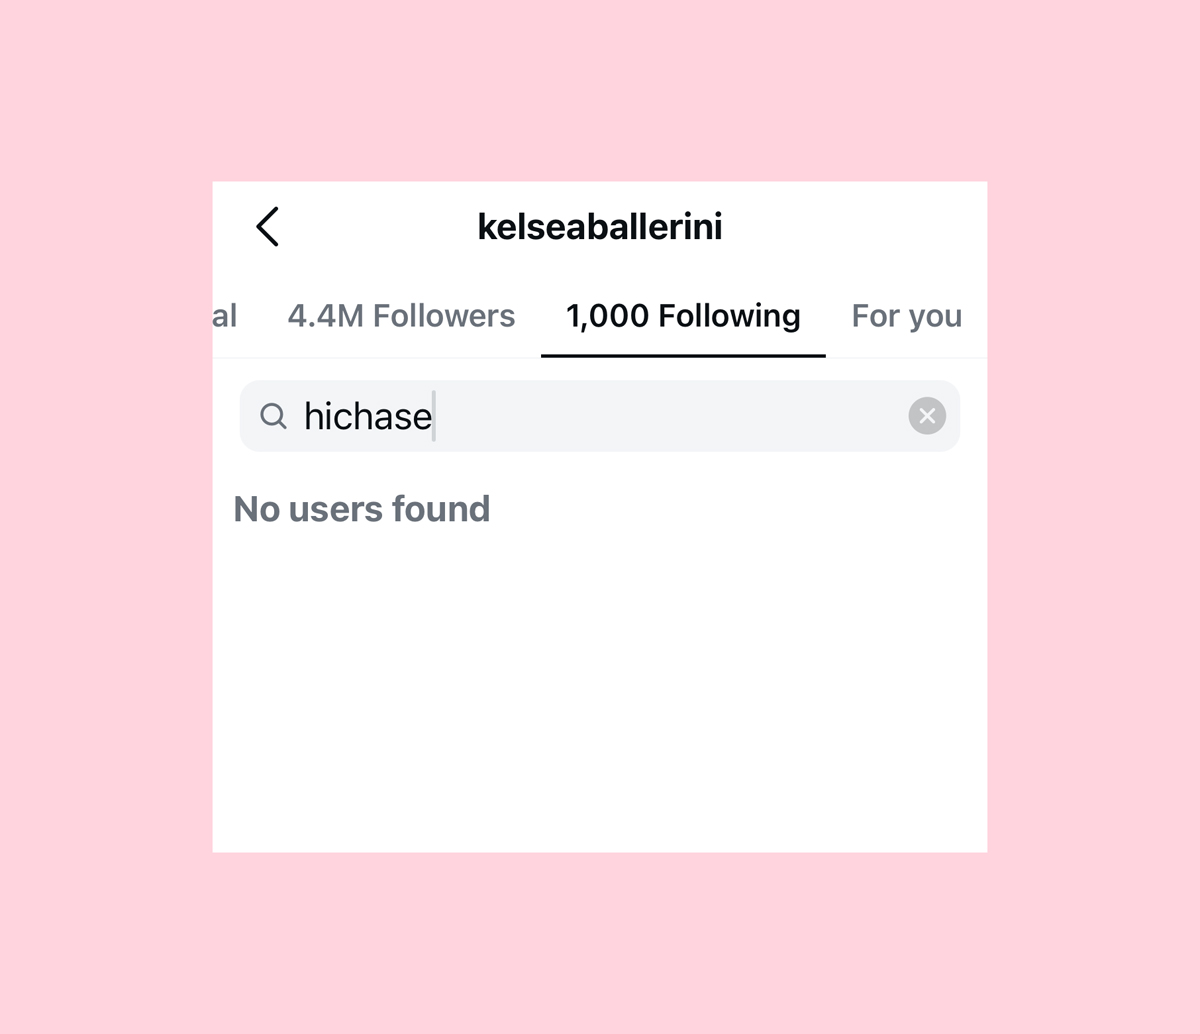1200x1034 pixels.
Task: Select the '1,000 Following' tab
Action: point(682,316)
